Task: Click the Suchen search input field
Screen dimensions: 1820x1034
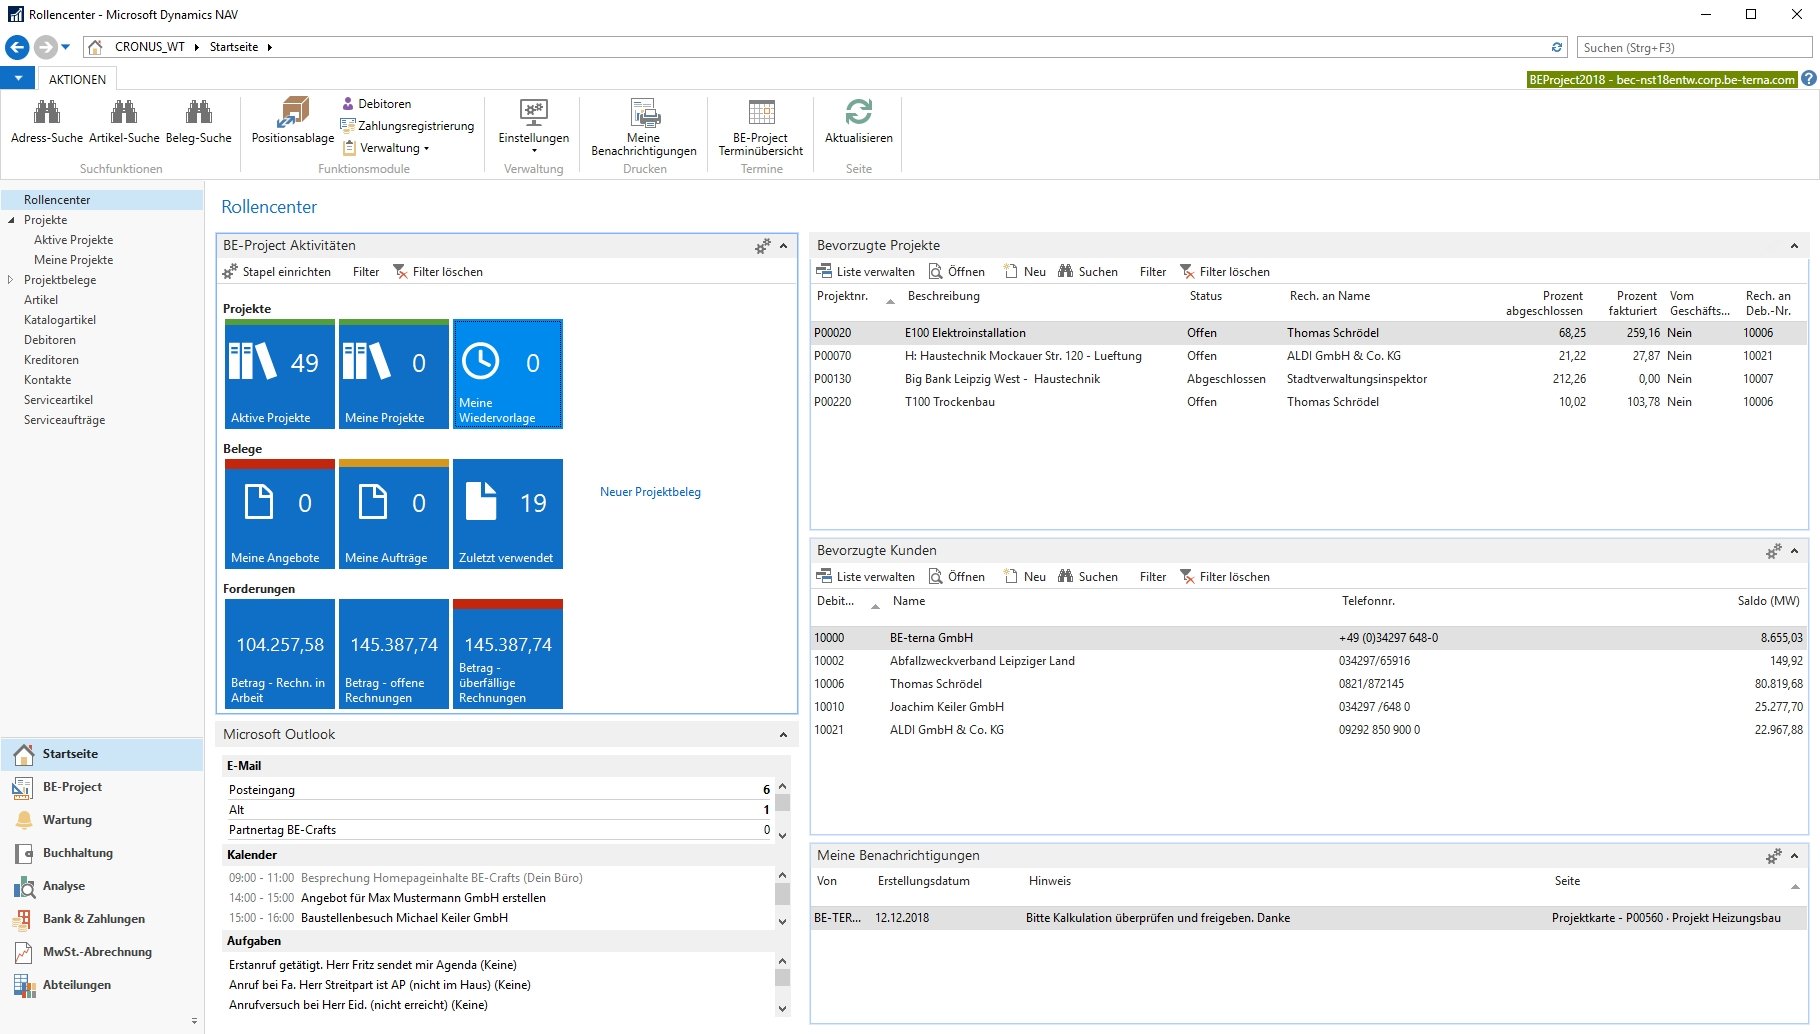Action: click(x=1693, y=47)
